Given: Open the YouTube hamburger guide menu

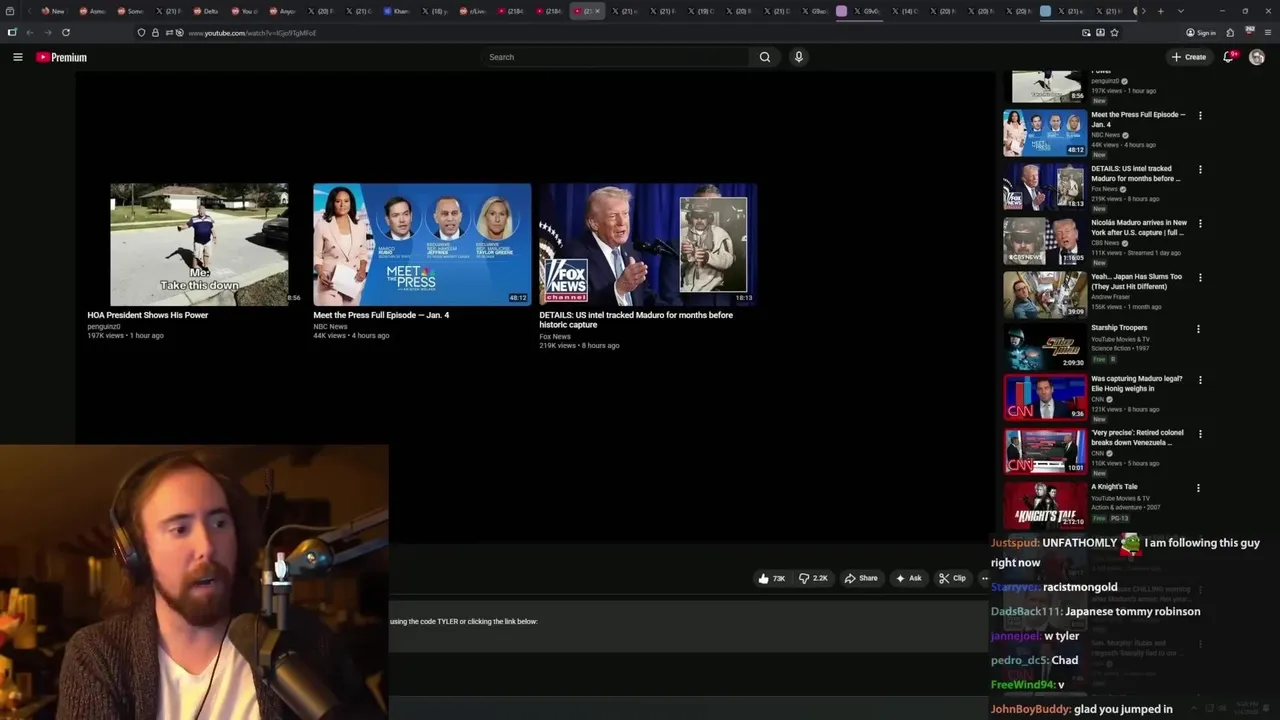Looking at the screenshot, I should pyautogui.click(x=17, y=57).
